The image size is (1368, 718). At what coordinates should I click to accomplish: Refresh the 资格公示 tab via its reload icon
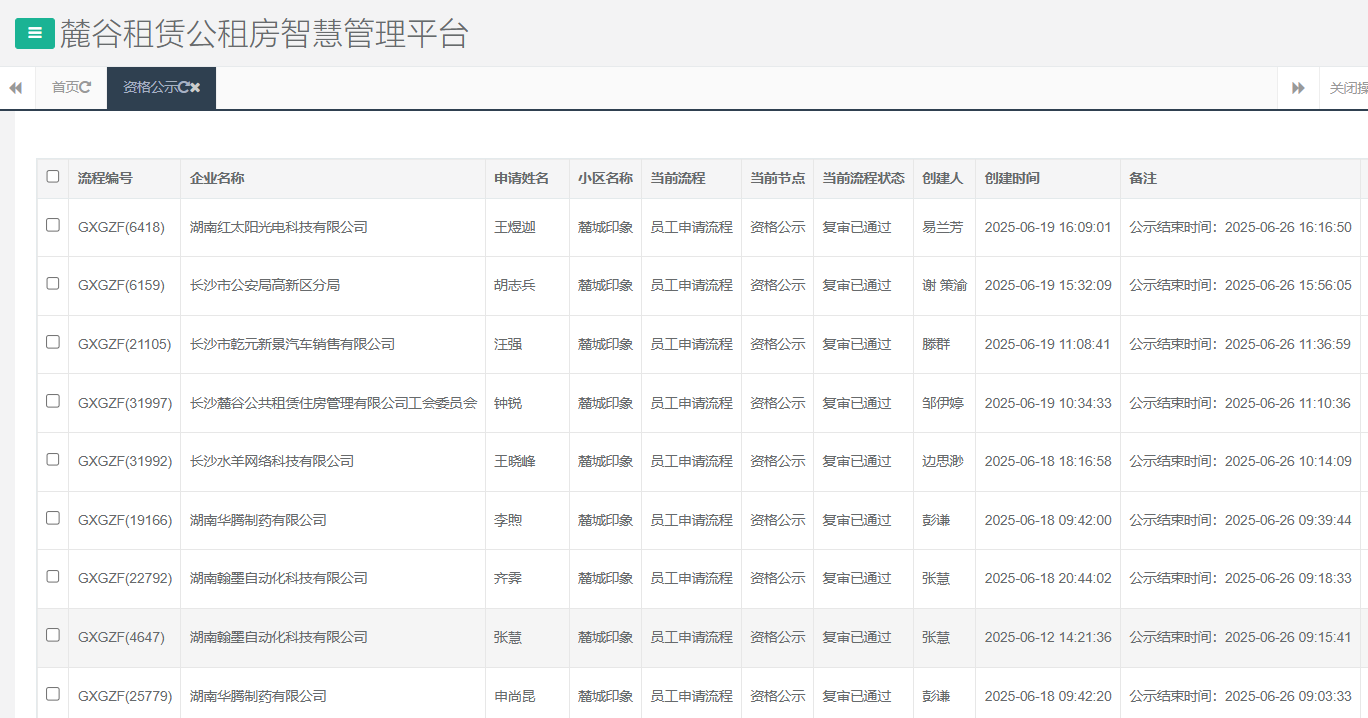tap(184, 88)
